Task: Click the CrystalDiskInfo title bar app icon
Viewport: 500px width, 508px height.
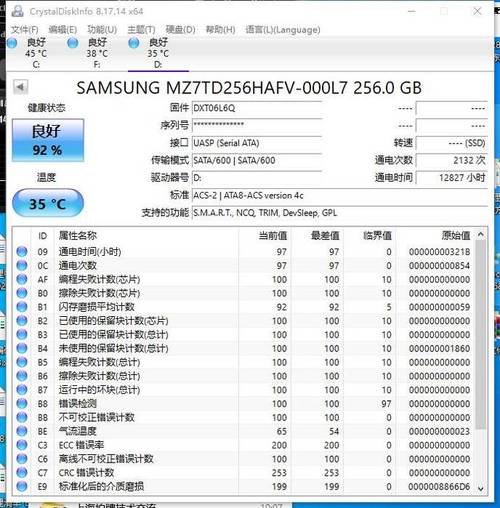Action: (x=17, y=11)
